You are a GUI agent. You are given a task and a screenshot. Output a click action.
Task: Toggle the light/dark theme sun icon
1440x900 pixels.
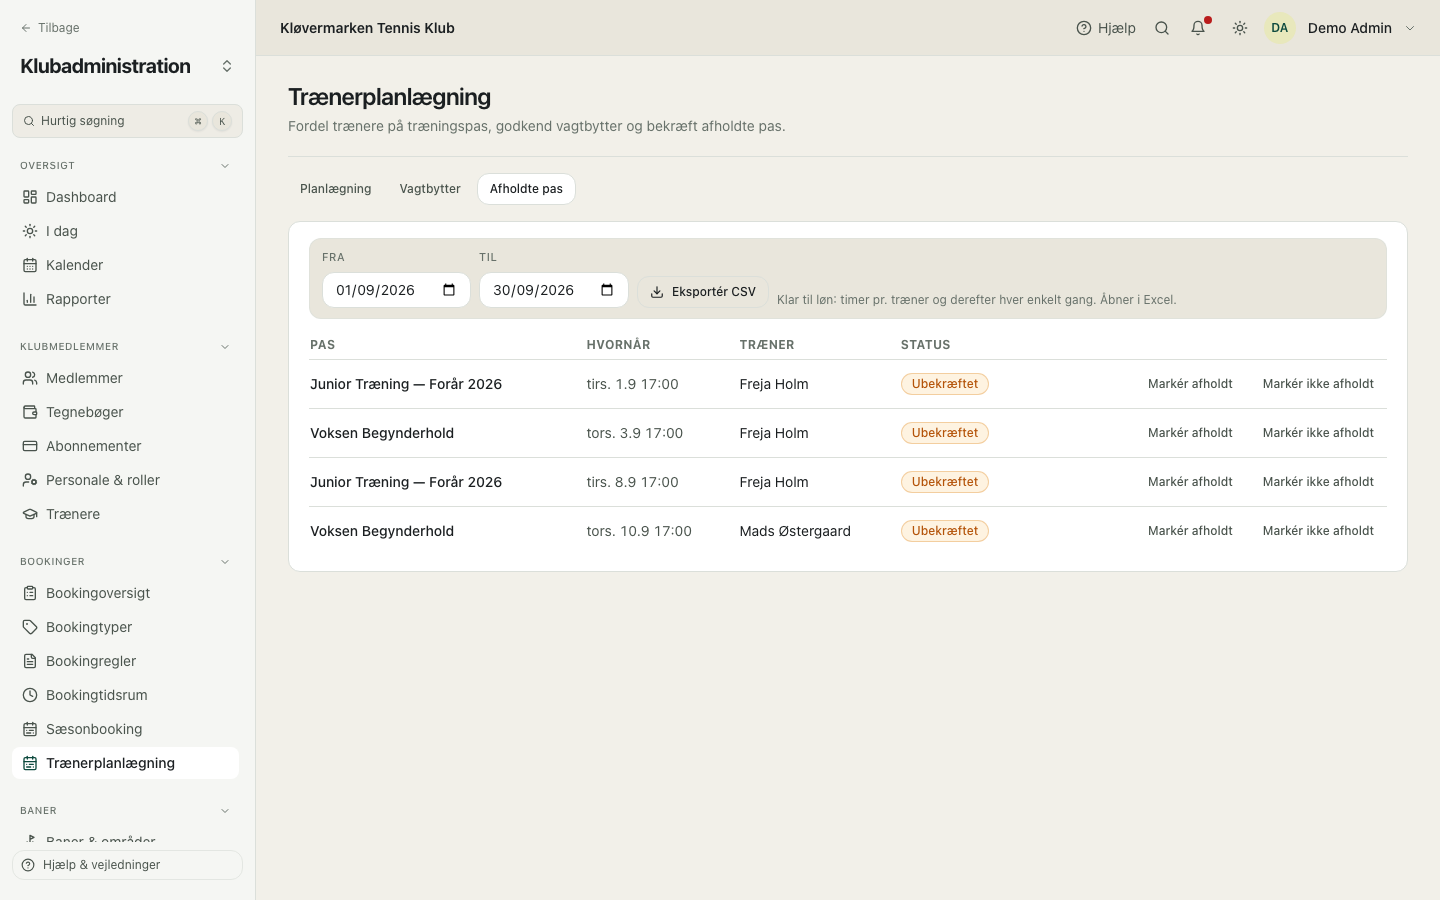(x=1240, y=28)
